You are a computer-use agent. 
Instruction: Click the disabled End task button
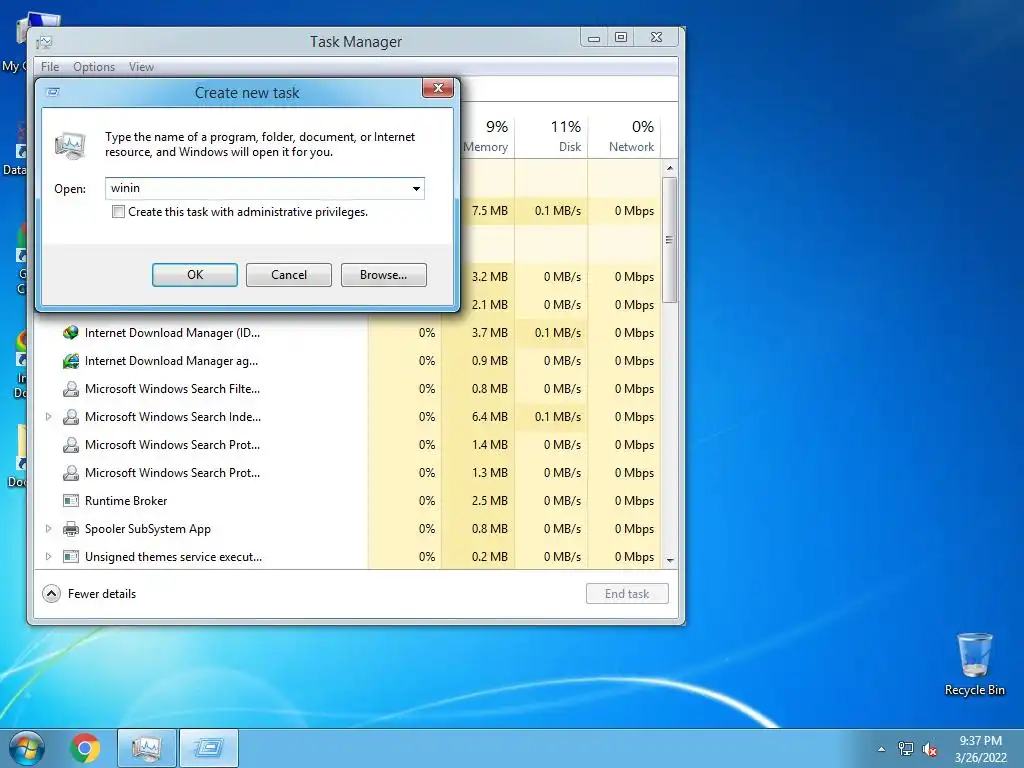(627, 594)
